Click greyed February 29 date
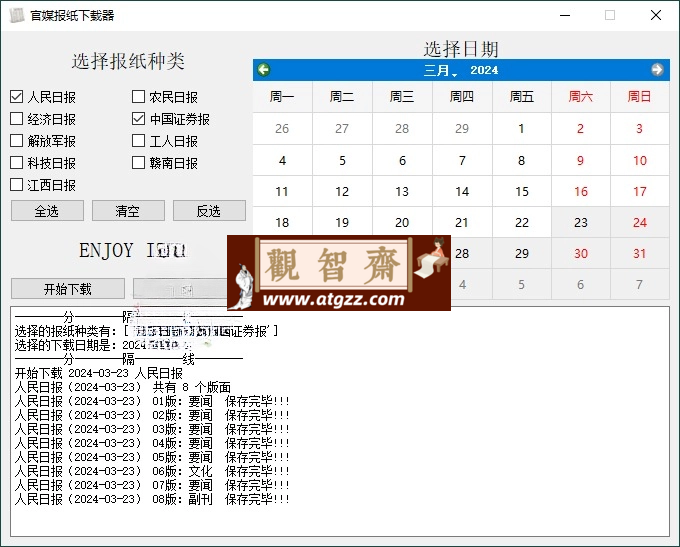Viewport: 680px width, 547px height. [462, 129]
